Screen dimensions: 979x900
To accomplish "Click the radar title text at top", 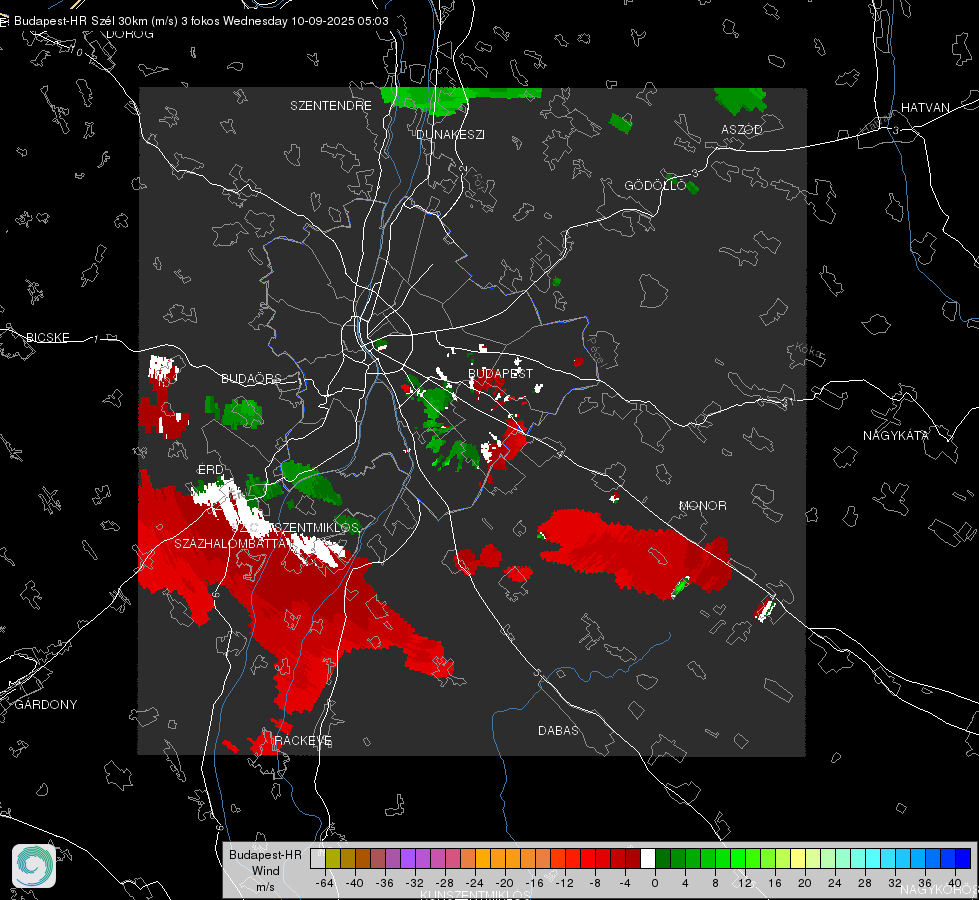I will pyautogui.click(x=201, y=21).
